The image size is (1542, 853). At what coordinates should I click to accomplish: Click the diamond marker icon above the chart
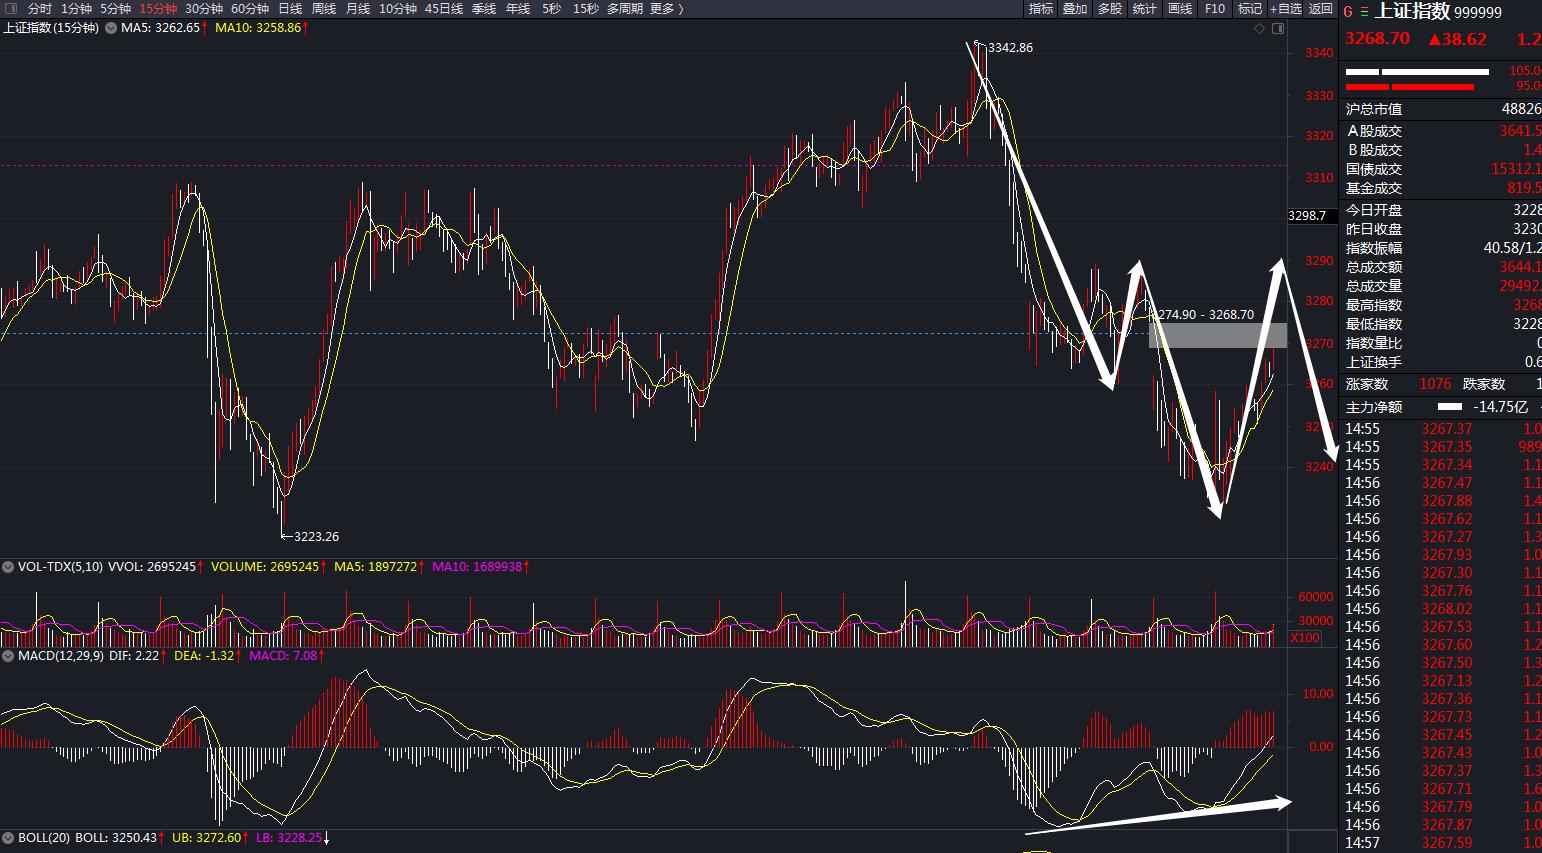tap(1260, 28)
